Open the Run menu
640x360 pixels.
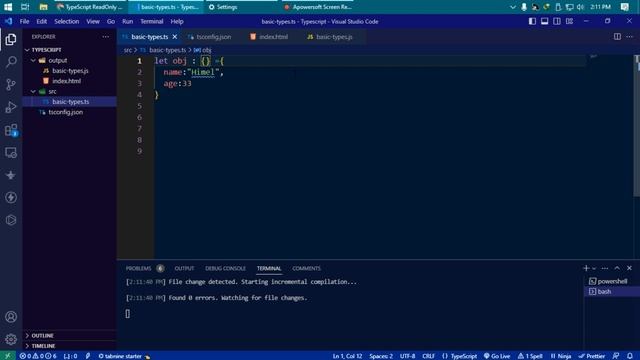pos(127,21)
